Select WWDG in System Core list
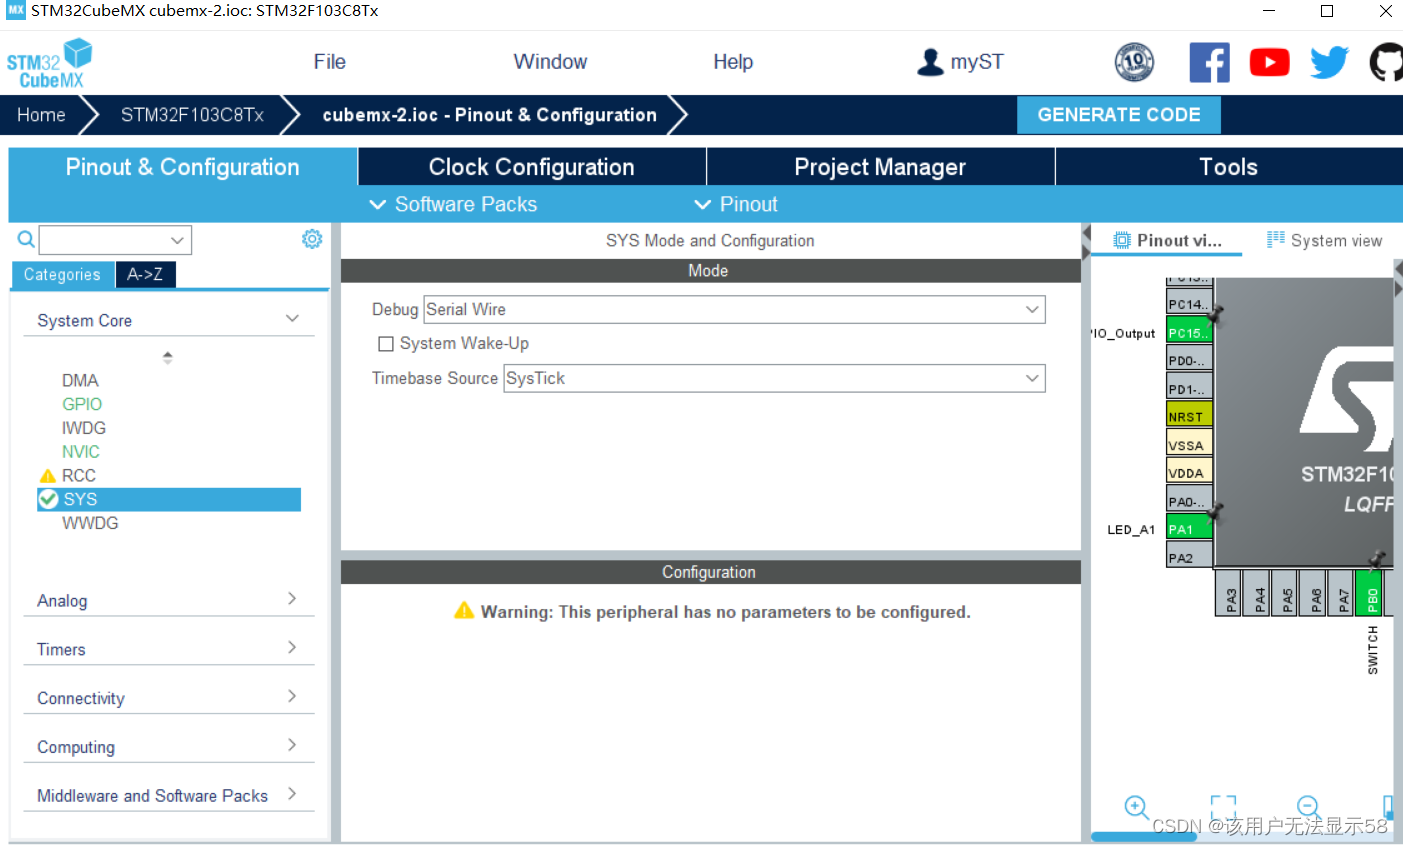The height and width of the screenshot is (846, 1403). click(x=90, y=523)
